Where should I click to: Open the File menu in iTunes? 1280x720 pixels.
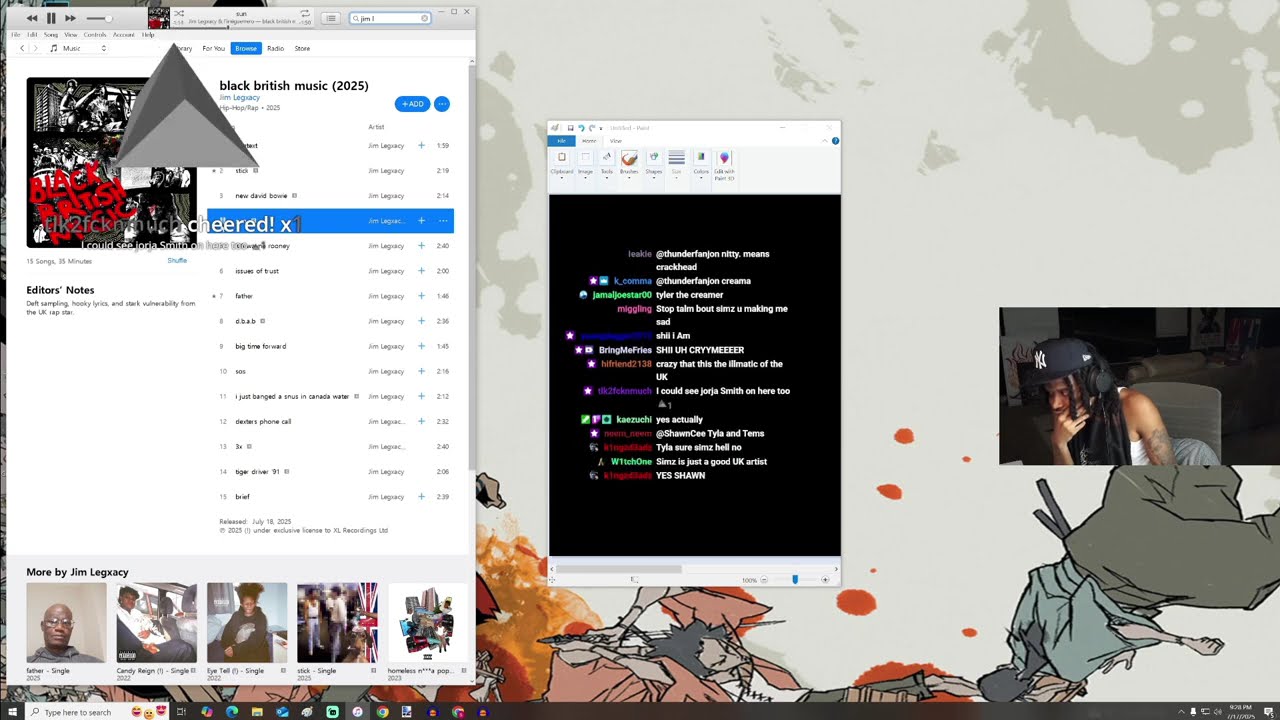[15, 35]
